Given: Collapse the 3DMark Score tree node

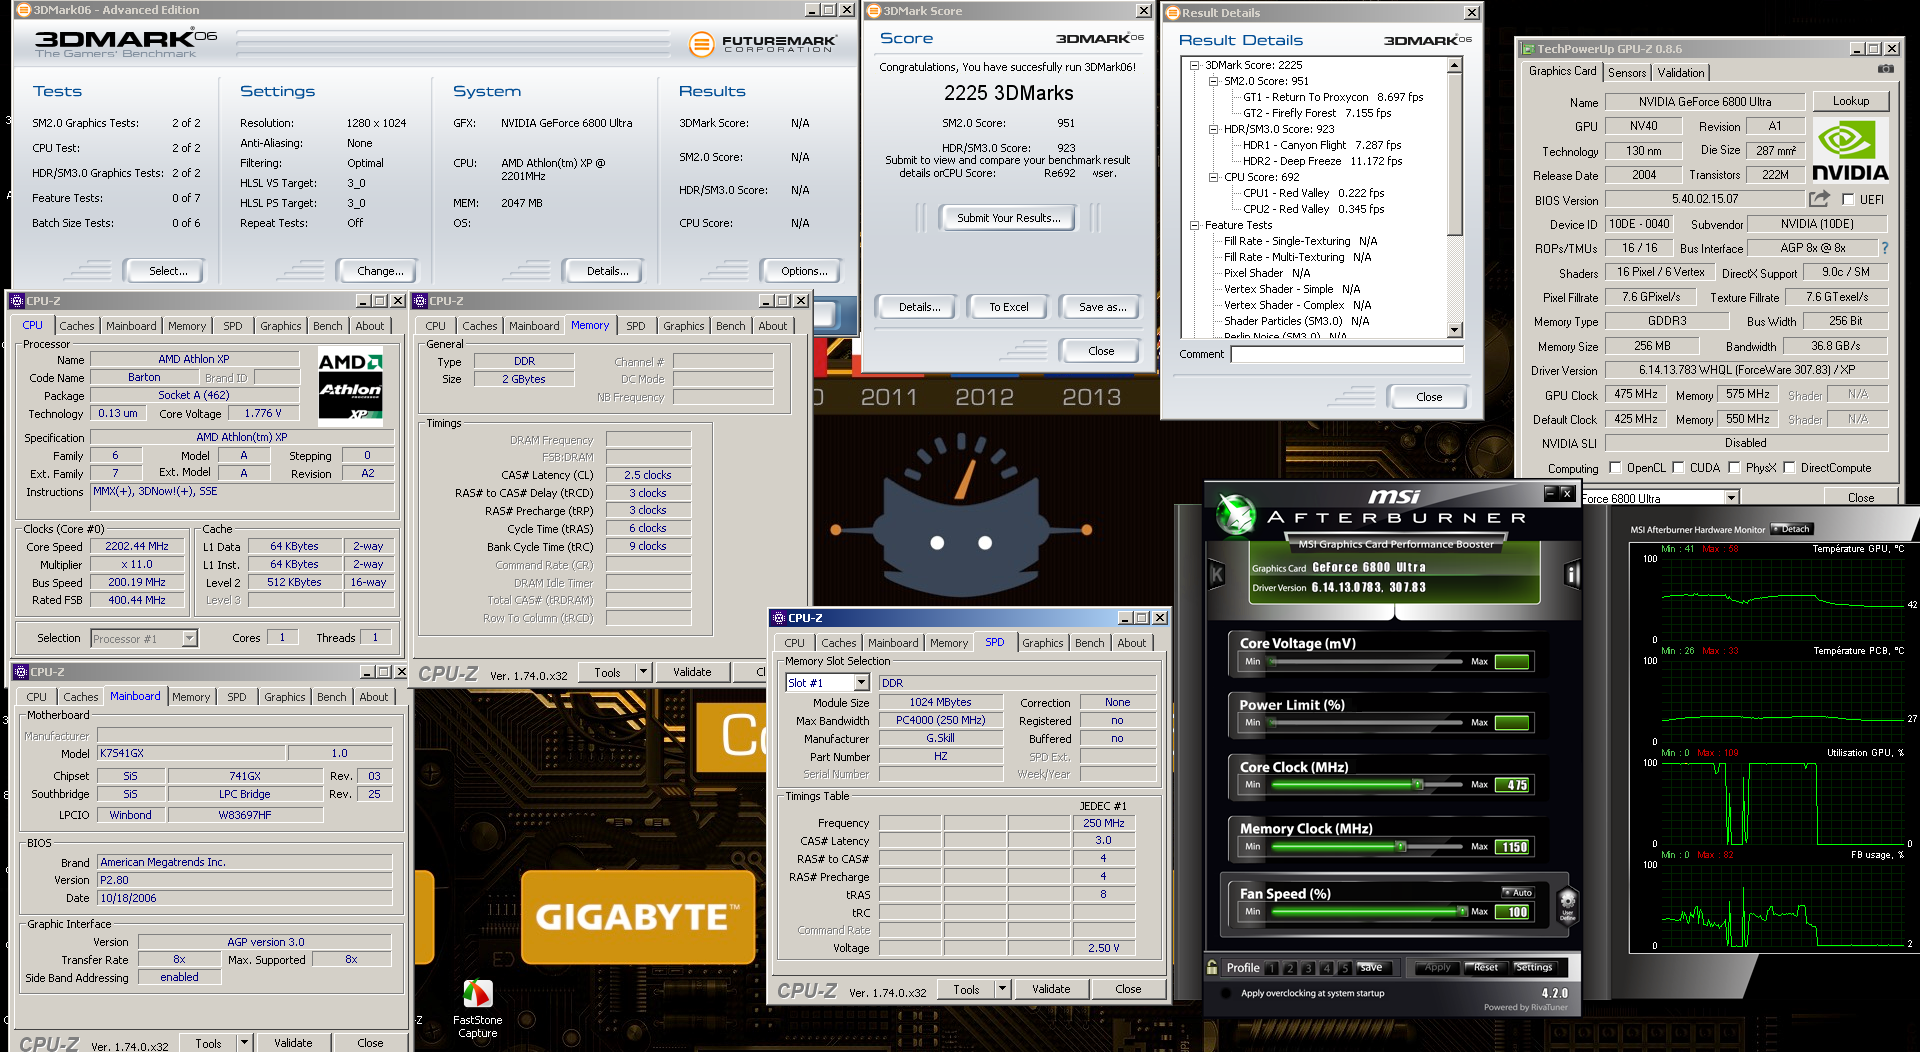Looking at the screenshot, I should click(1194, 65).
